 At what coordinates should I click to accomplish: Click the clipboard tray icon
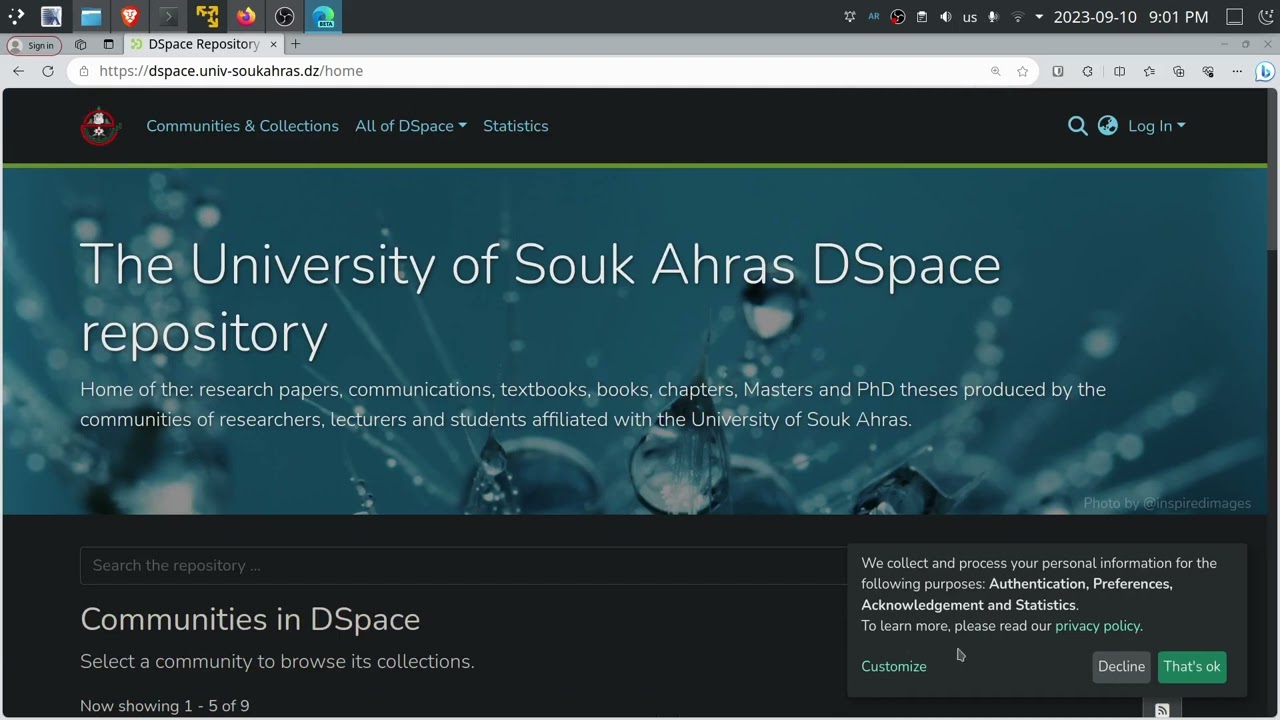[922, 17]
